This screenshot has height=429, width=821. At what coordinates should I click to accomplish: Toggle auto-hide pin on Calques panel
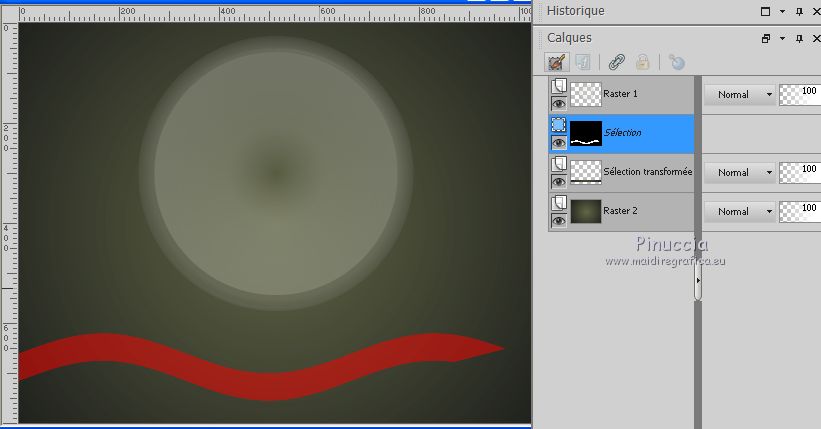[x=799, y=38]
